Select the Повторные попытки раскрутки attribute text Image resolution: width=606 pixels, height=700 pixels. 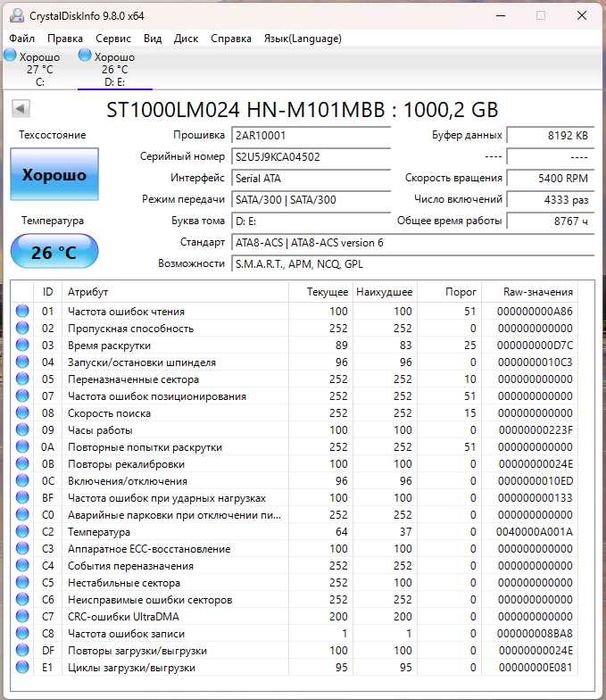coord(145,447)
